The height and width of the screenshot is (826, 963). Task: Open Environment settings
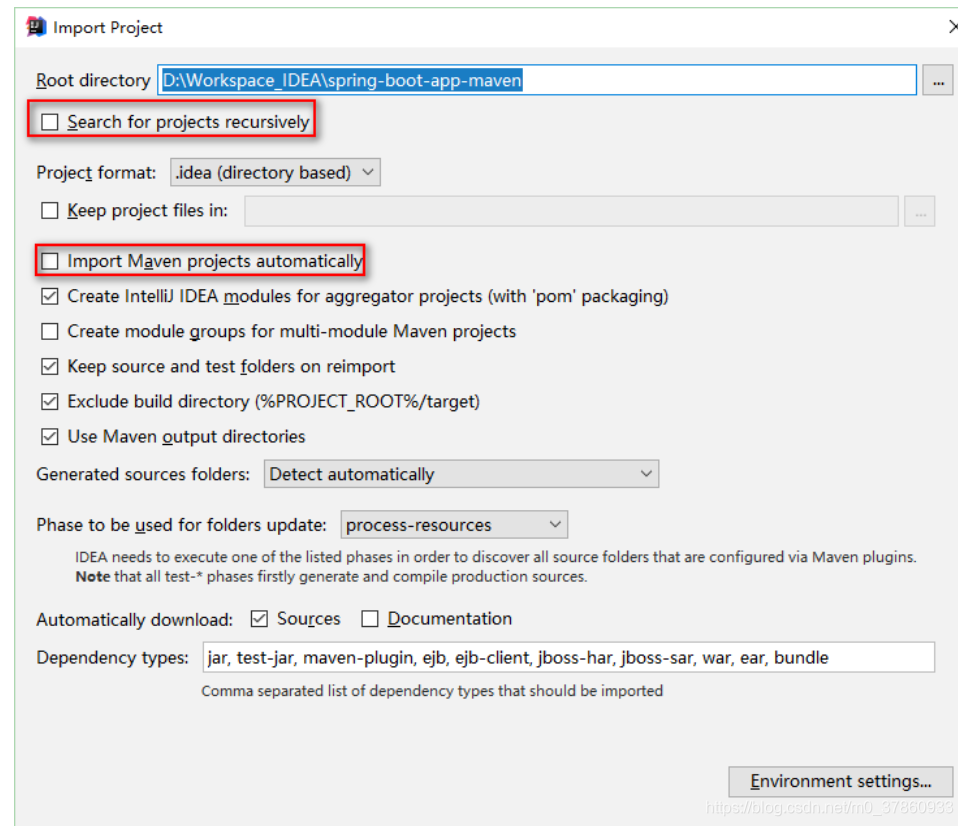pos(840,781)
